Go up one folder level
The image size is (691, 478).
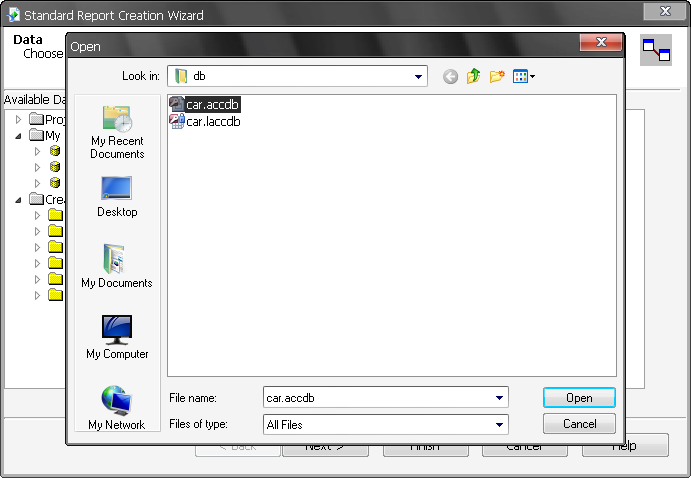click(473, 76)
